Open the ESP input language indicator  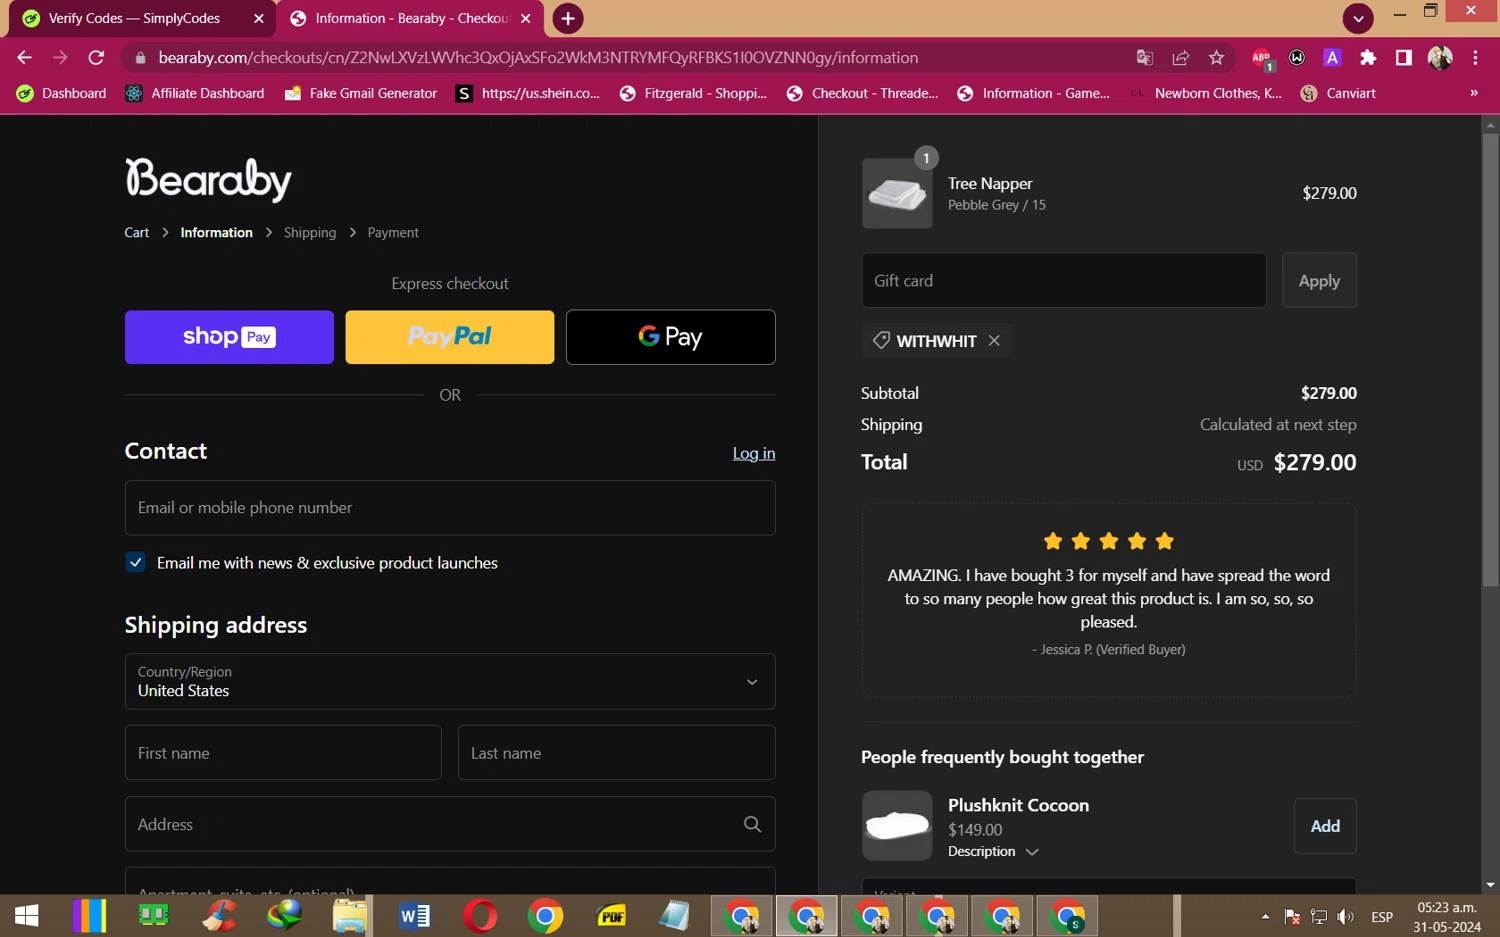point(1382,917)
